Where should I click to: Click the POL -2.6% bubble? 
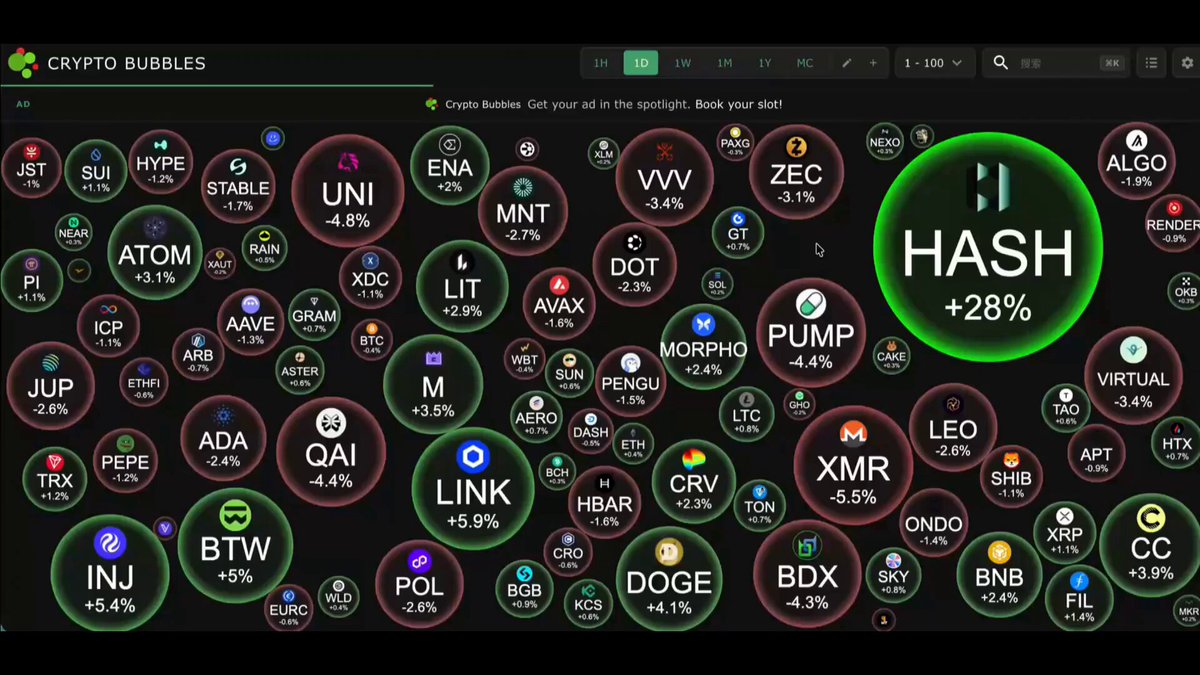[x=419, y=583]
